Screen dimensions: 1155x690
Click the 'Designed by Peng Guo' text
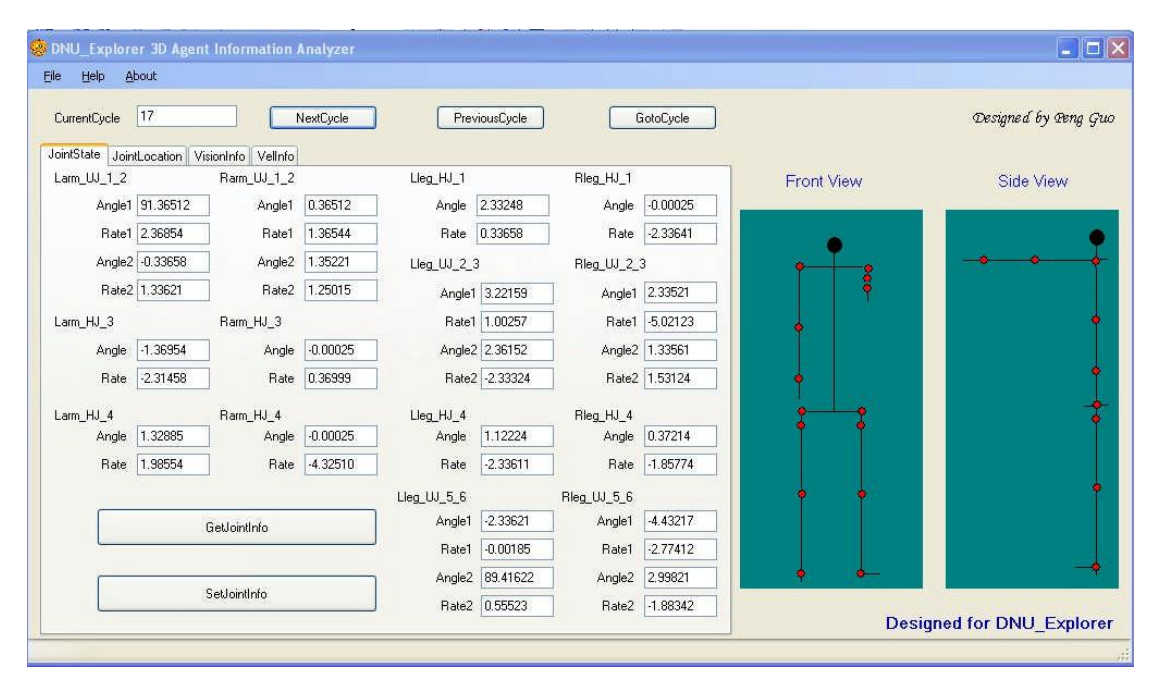(x=1043, y=118)
